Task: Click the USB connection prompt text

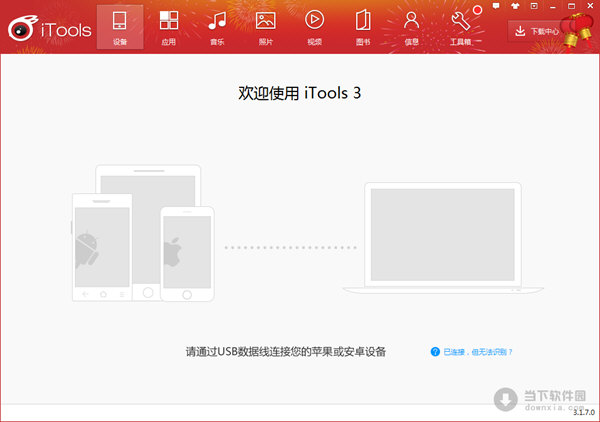Action: pos(286,352)
